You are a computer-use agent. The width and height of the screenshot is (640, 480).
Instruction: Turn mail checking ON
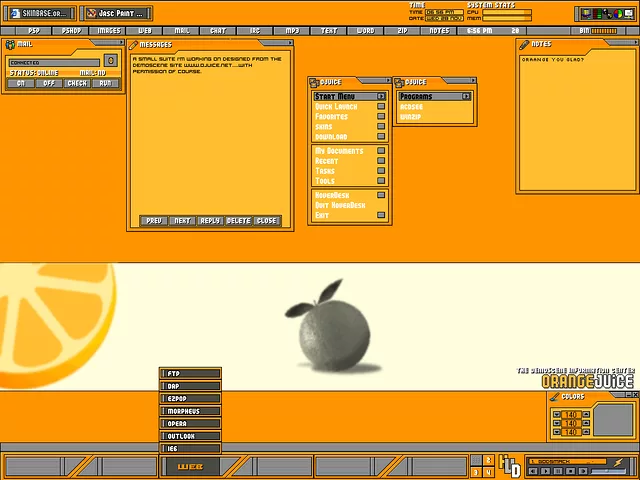21,83
